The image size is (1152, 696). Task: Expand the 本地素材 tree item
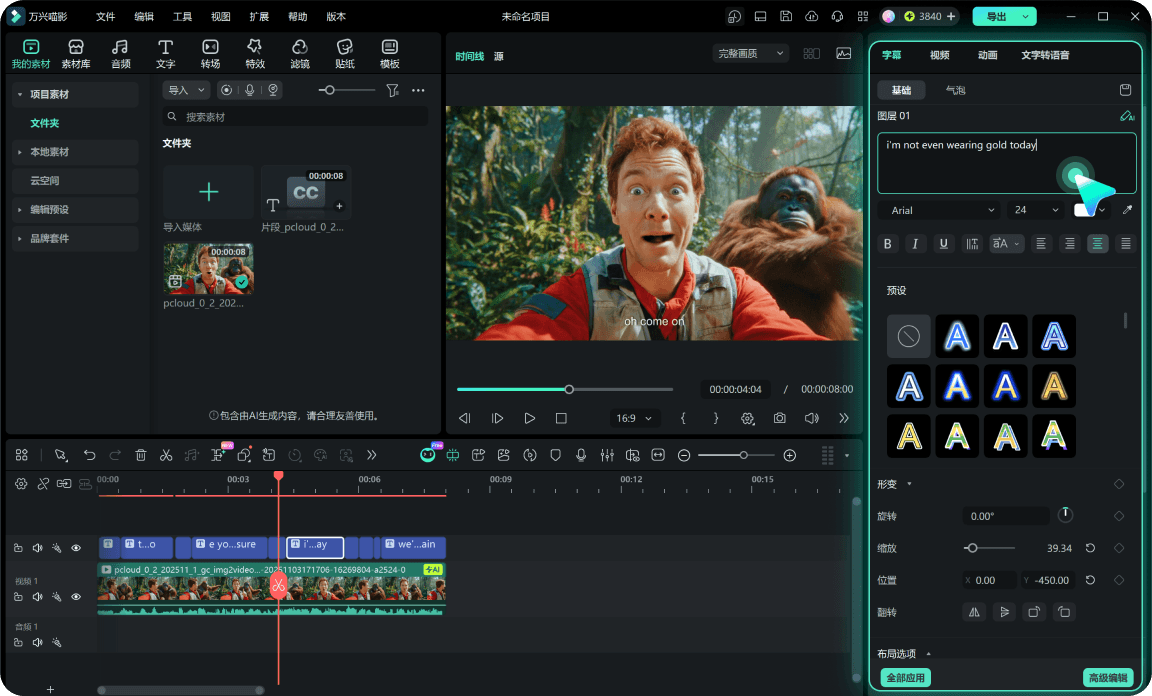coord(20,152)
